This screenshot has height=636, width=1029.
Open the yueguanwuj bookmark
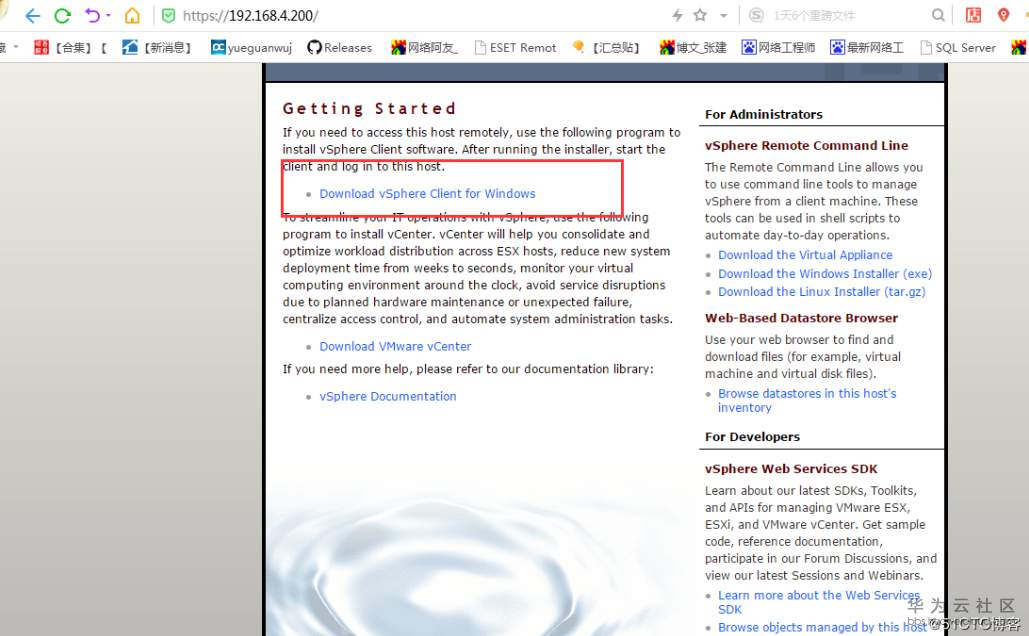tap(251, 47)
